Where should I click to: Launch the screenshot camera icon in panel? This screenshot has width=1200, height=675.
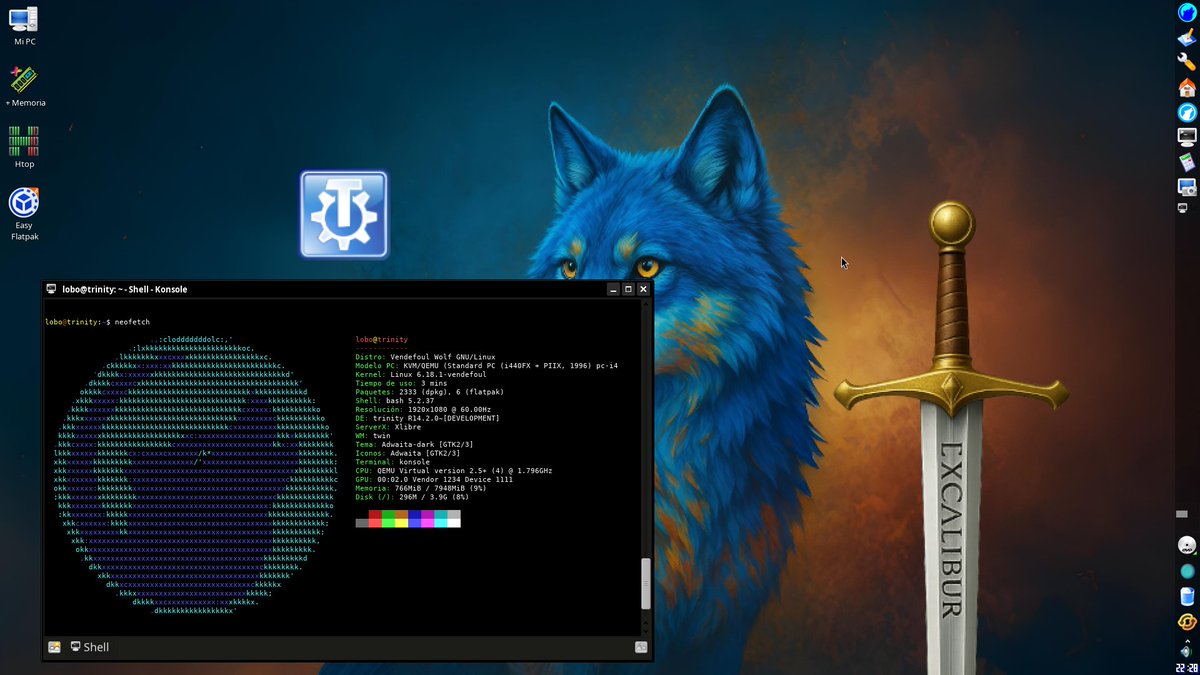pyautogui.click(x=1187, y=187)
